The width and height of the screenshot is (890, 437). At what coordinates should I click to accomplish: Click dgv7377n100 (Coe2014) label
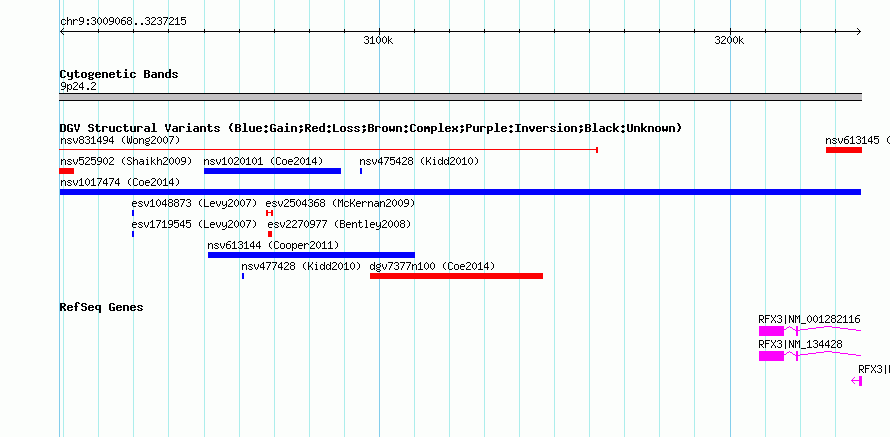[432, 266]
